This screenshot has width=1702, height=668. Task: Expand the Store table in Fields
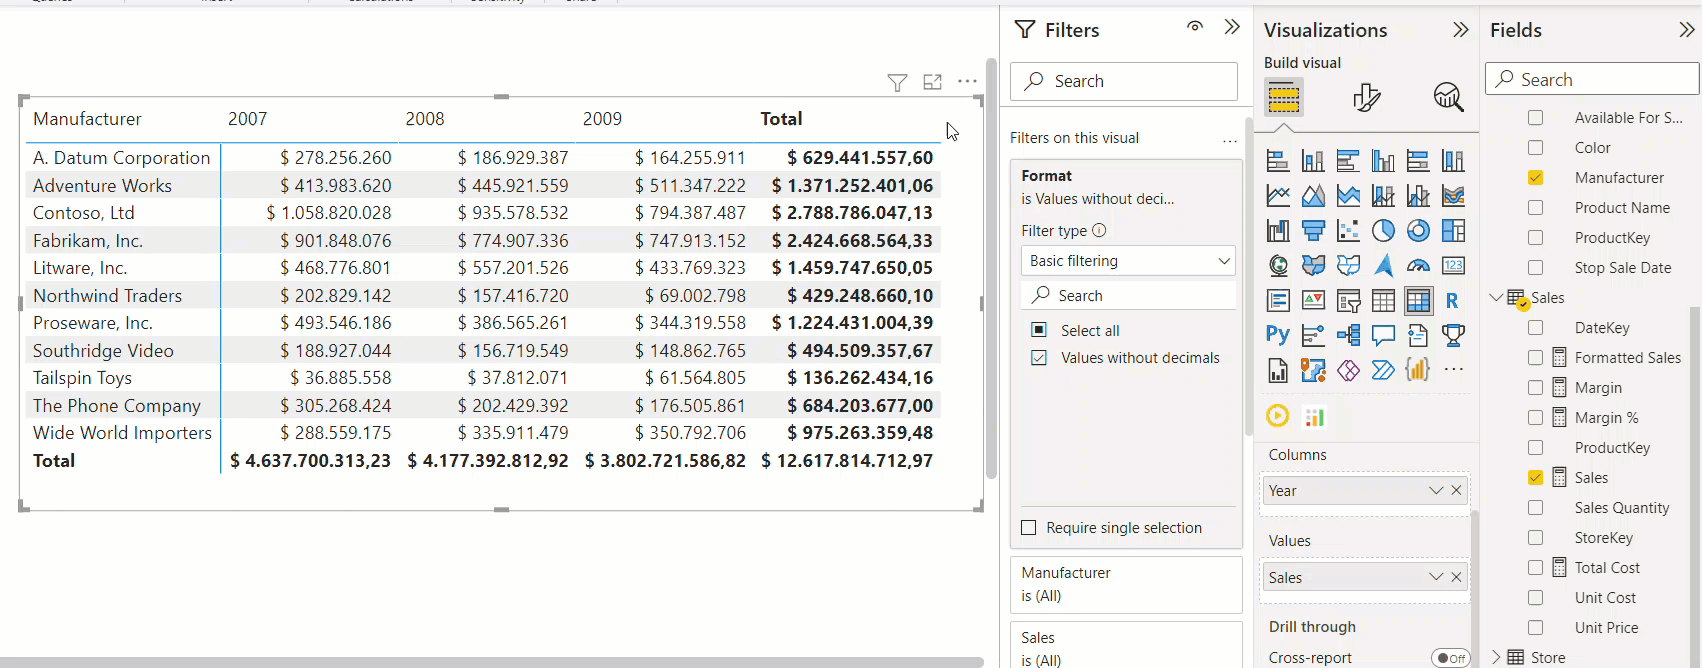tap(1496, 657)
